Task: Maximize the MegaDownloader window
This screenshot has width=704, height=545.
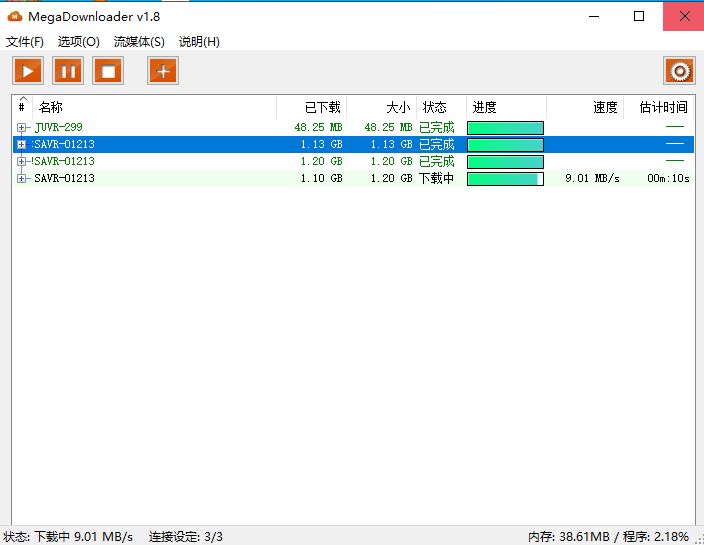Action: click(x=639, y=17)
